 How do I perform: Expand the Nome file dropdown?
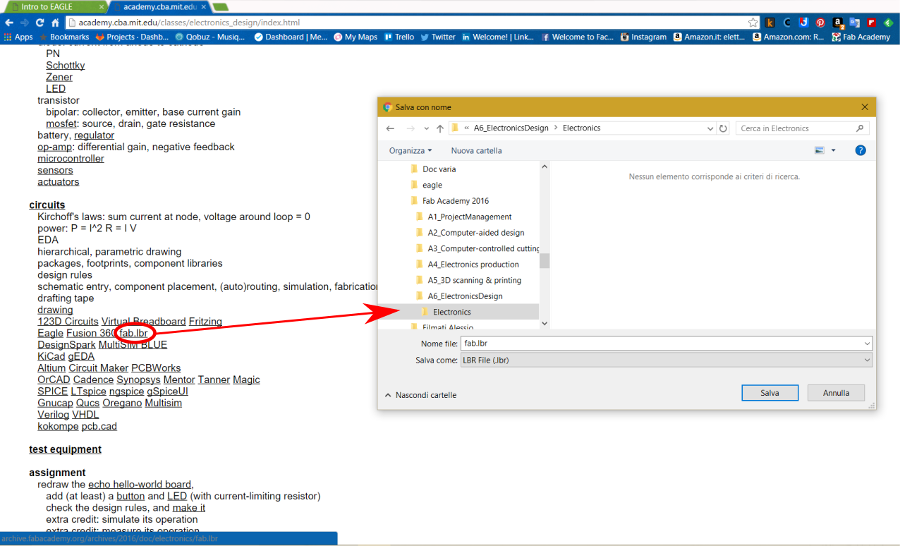[867, 343]
